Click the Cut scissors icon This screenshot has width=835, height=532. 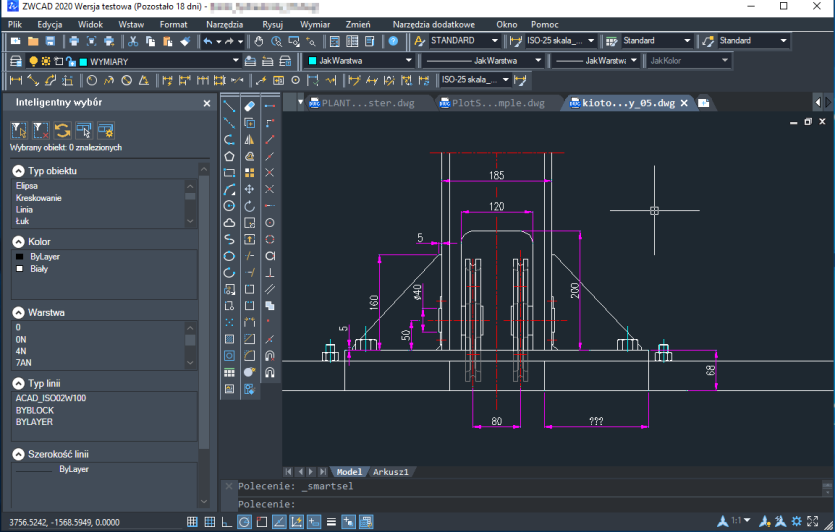133,41
